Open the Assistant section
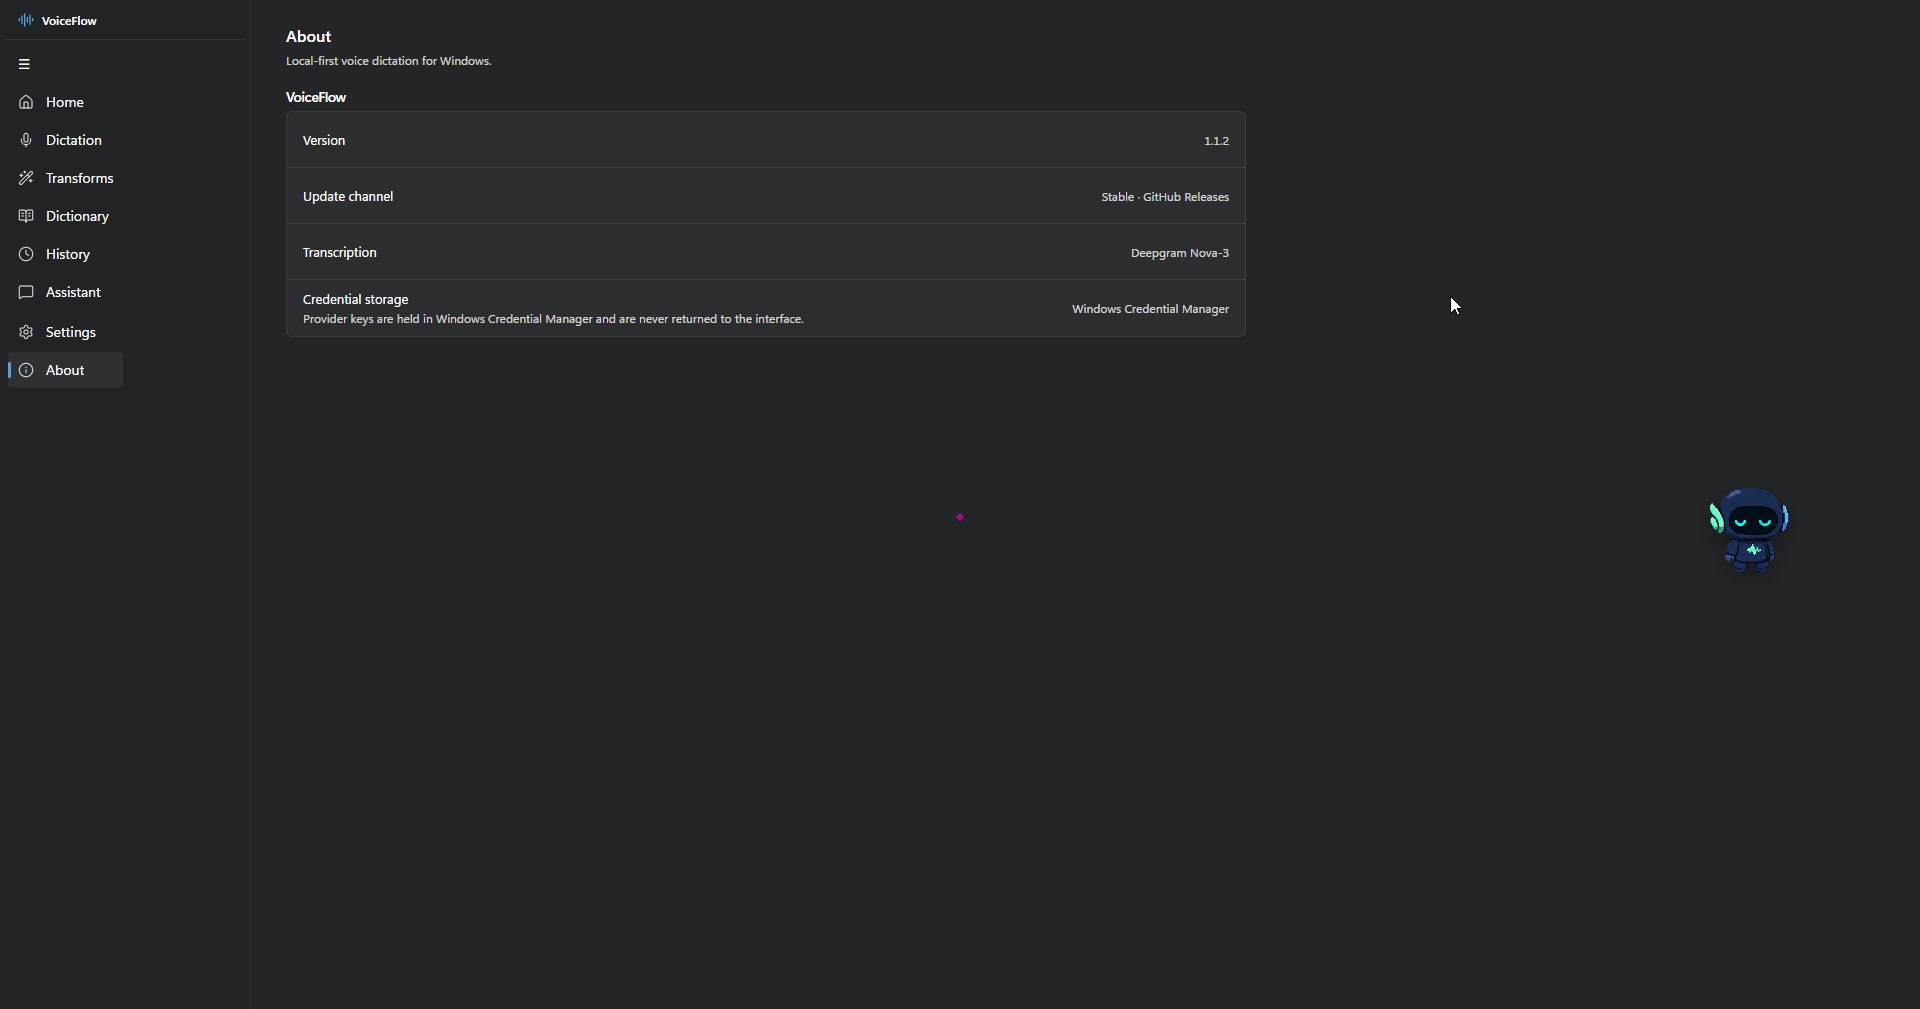Image resolution: width=1920 pixels, height=1009 pixels. tap(65, 292)
